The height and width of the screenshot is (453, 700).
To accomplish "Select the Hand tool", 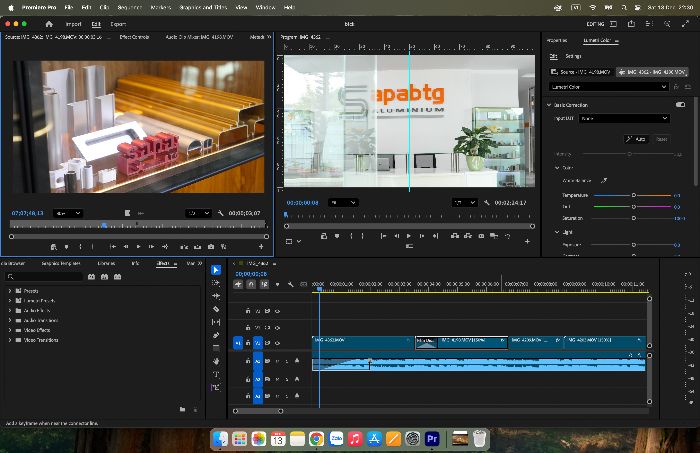I will pyautogui.click(x=216, y=361).
